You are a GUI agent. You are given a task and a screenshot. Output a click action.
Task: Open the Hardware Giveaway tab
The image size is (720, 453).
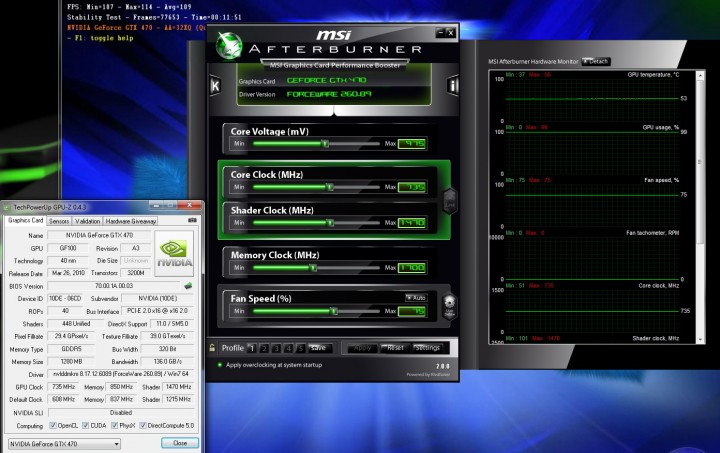coord(131,221)
